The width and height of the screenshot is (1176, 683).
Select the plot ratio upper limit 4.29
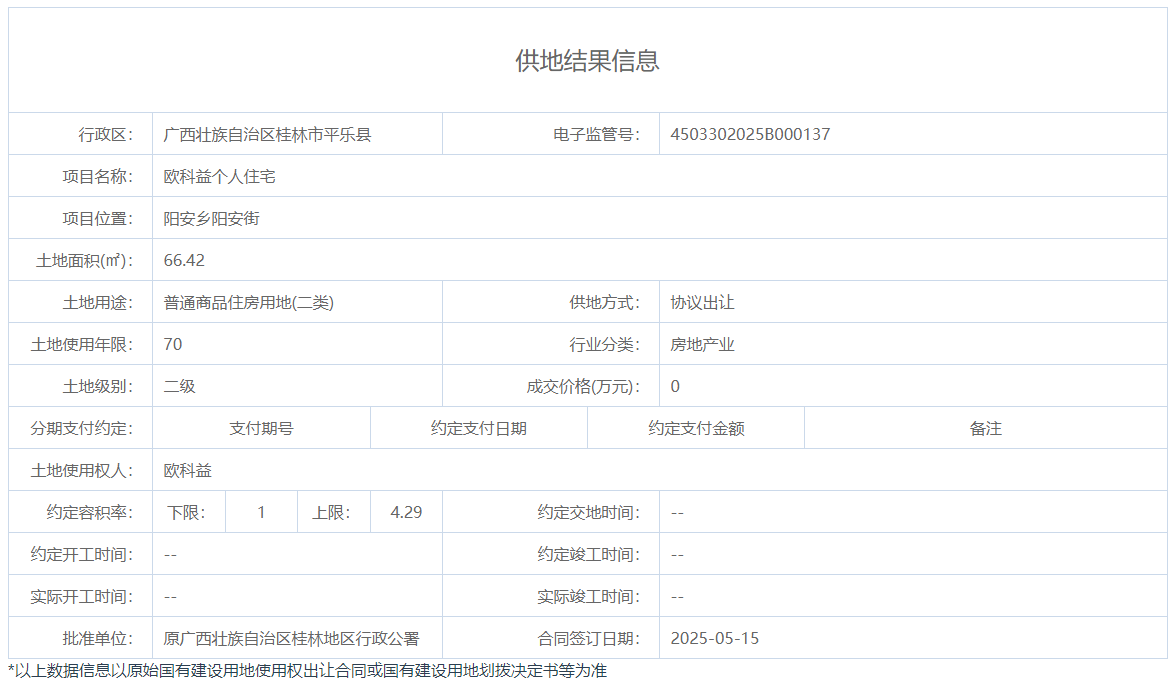pos(406,512)
